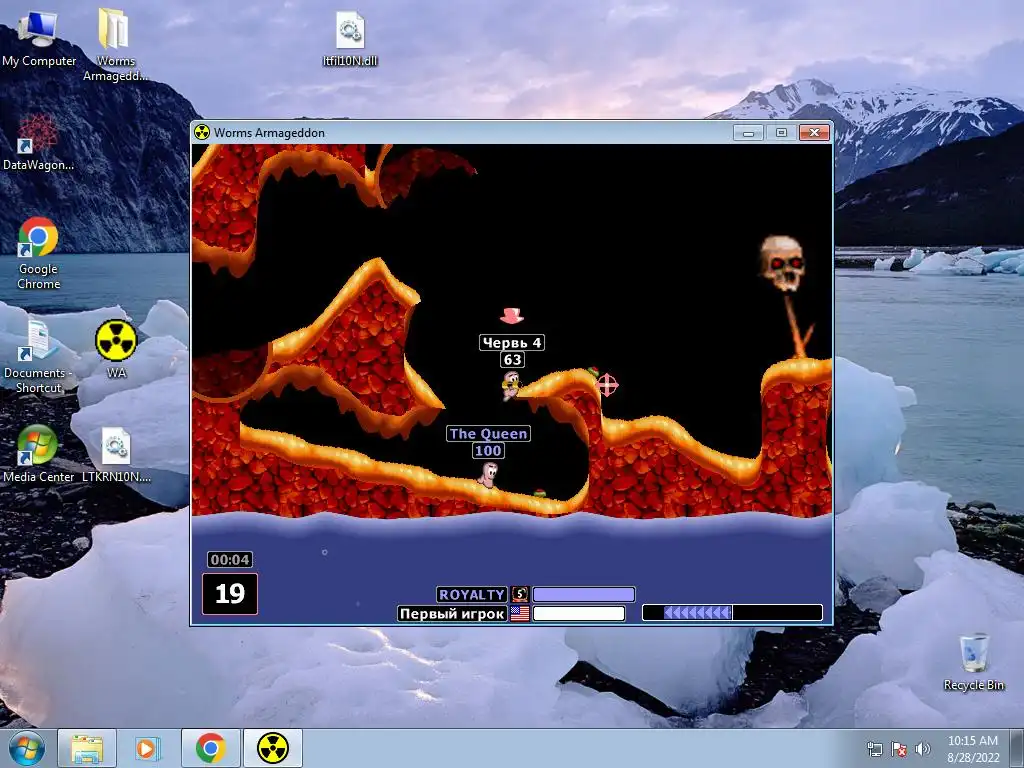Image resolution: width=1024 pixels, height=768 pixels.
Task: Click the round clock showing 00:04
Action: point(230,560)
